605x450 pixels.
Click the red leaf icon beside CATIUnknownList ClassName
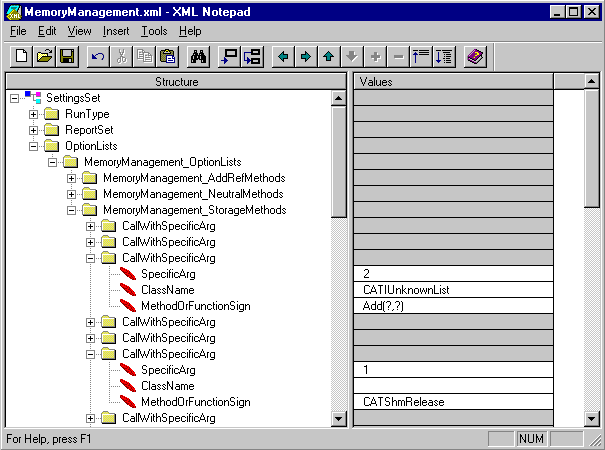tap(128, 289)
